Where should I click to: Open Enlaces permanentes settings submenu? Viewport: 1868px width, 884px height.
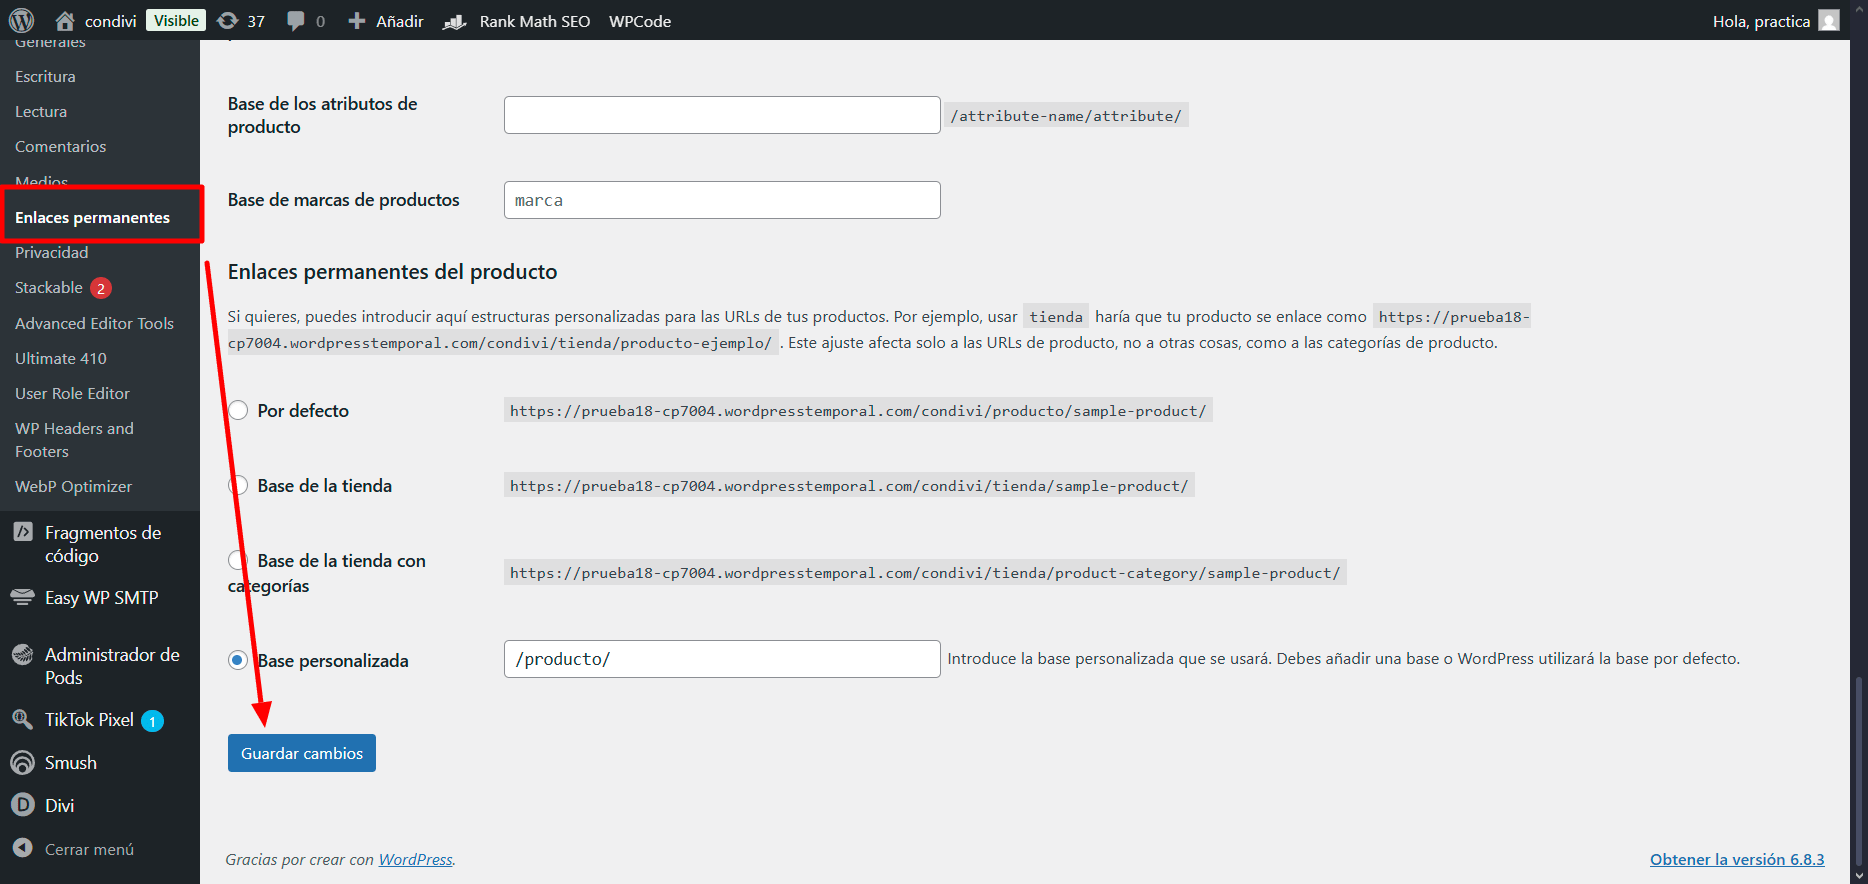pos(92,218)
